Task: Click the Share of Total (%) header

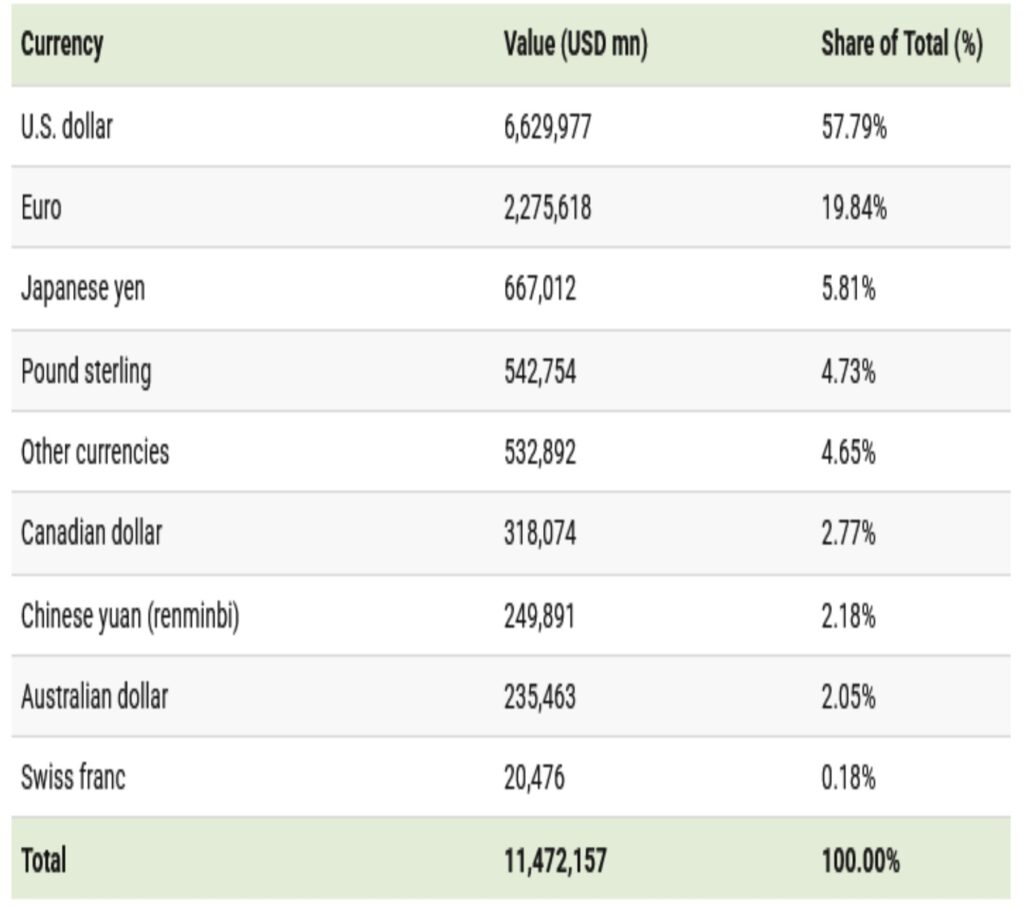Action: (x=901, y=45)
